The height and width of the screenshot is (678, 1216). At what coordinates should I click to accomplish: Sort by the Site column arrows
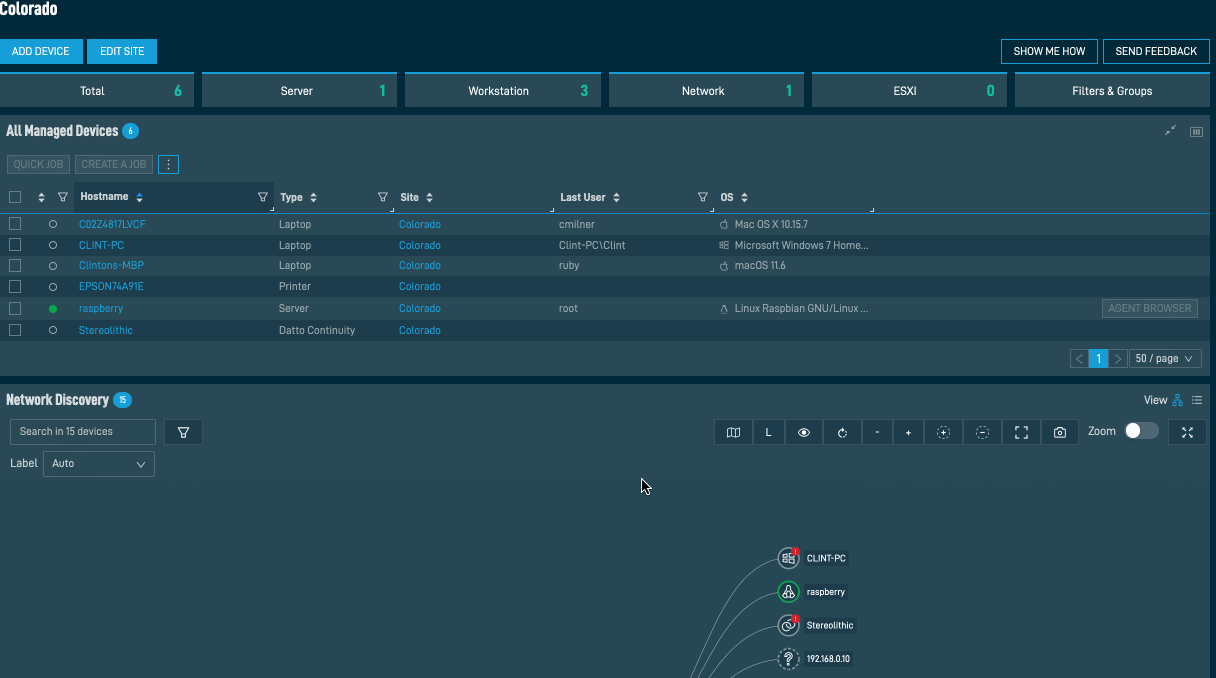pyautogui.click(x=429, y=198)
